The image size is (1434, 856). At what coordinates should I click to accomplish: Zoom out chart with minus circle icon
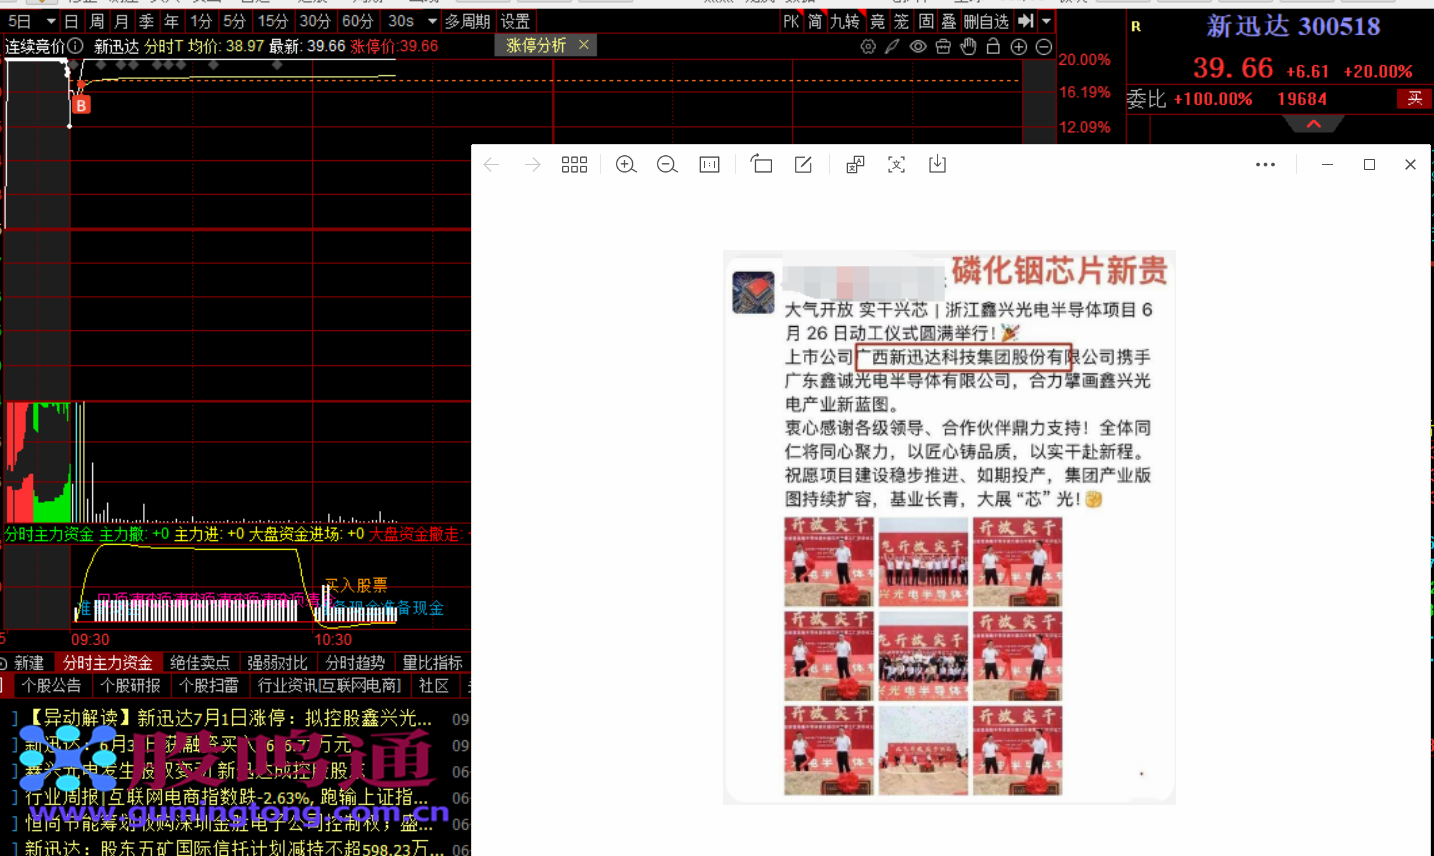(x=1043, y=47)
